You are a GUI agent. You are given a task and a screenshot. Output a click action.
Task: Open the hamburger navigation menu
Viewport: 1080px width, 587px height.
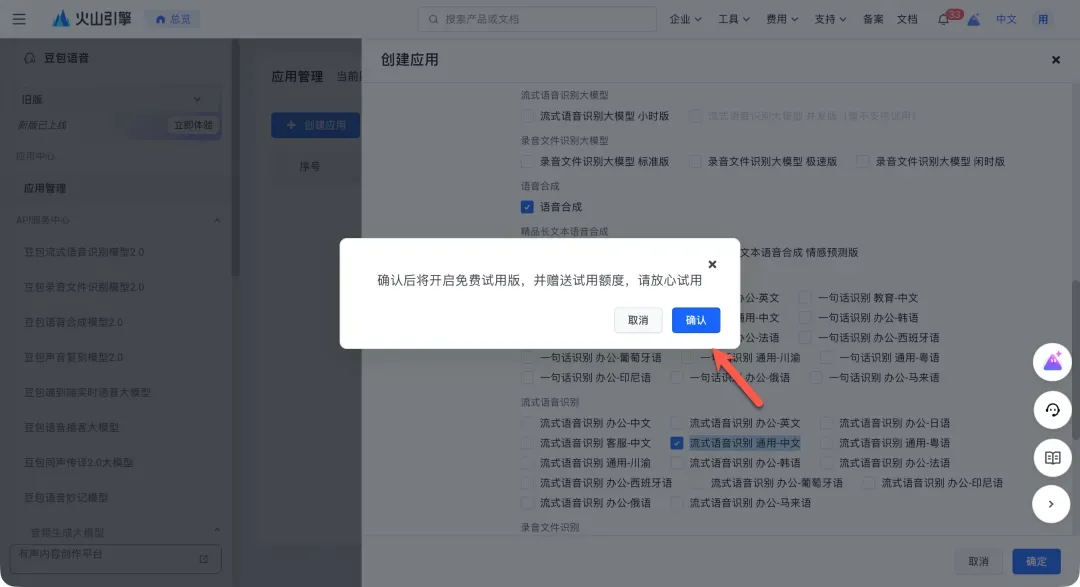pyautogui.click(x=19, y=19)
